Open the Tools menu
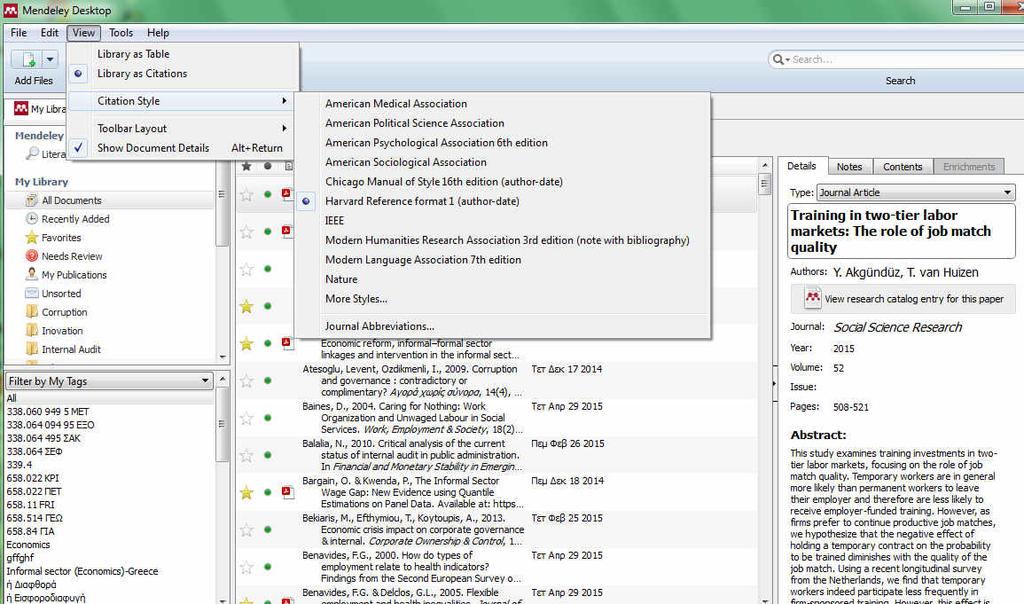 click(x=121, y=33)
